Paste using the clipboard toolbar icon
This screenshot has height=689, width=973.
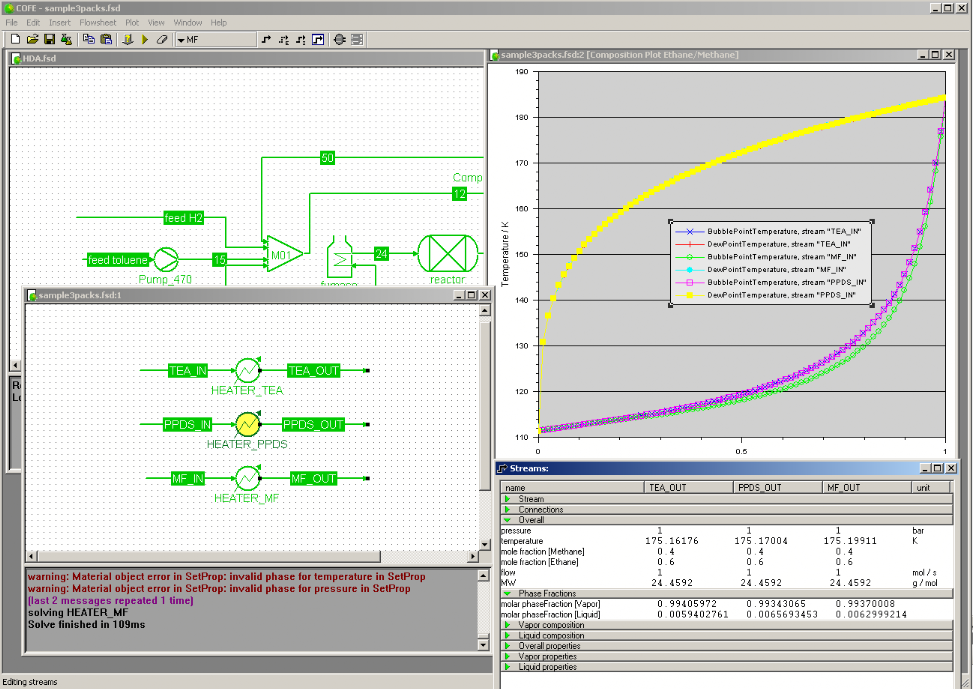point(106,39)
